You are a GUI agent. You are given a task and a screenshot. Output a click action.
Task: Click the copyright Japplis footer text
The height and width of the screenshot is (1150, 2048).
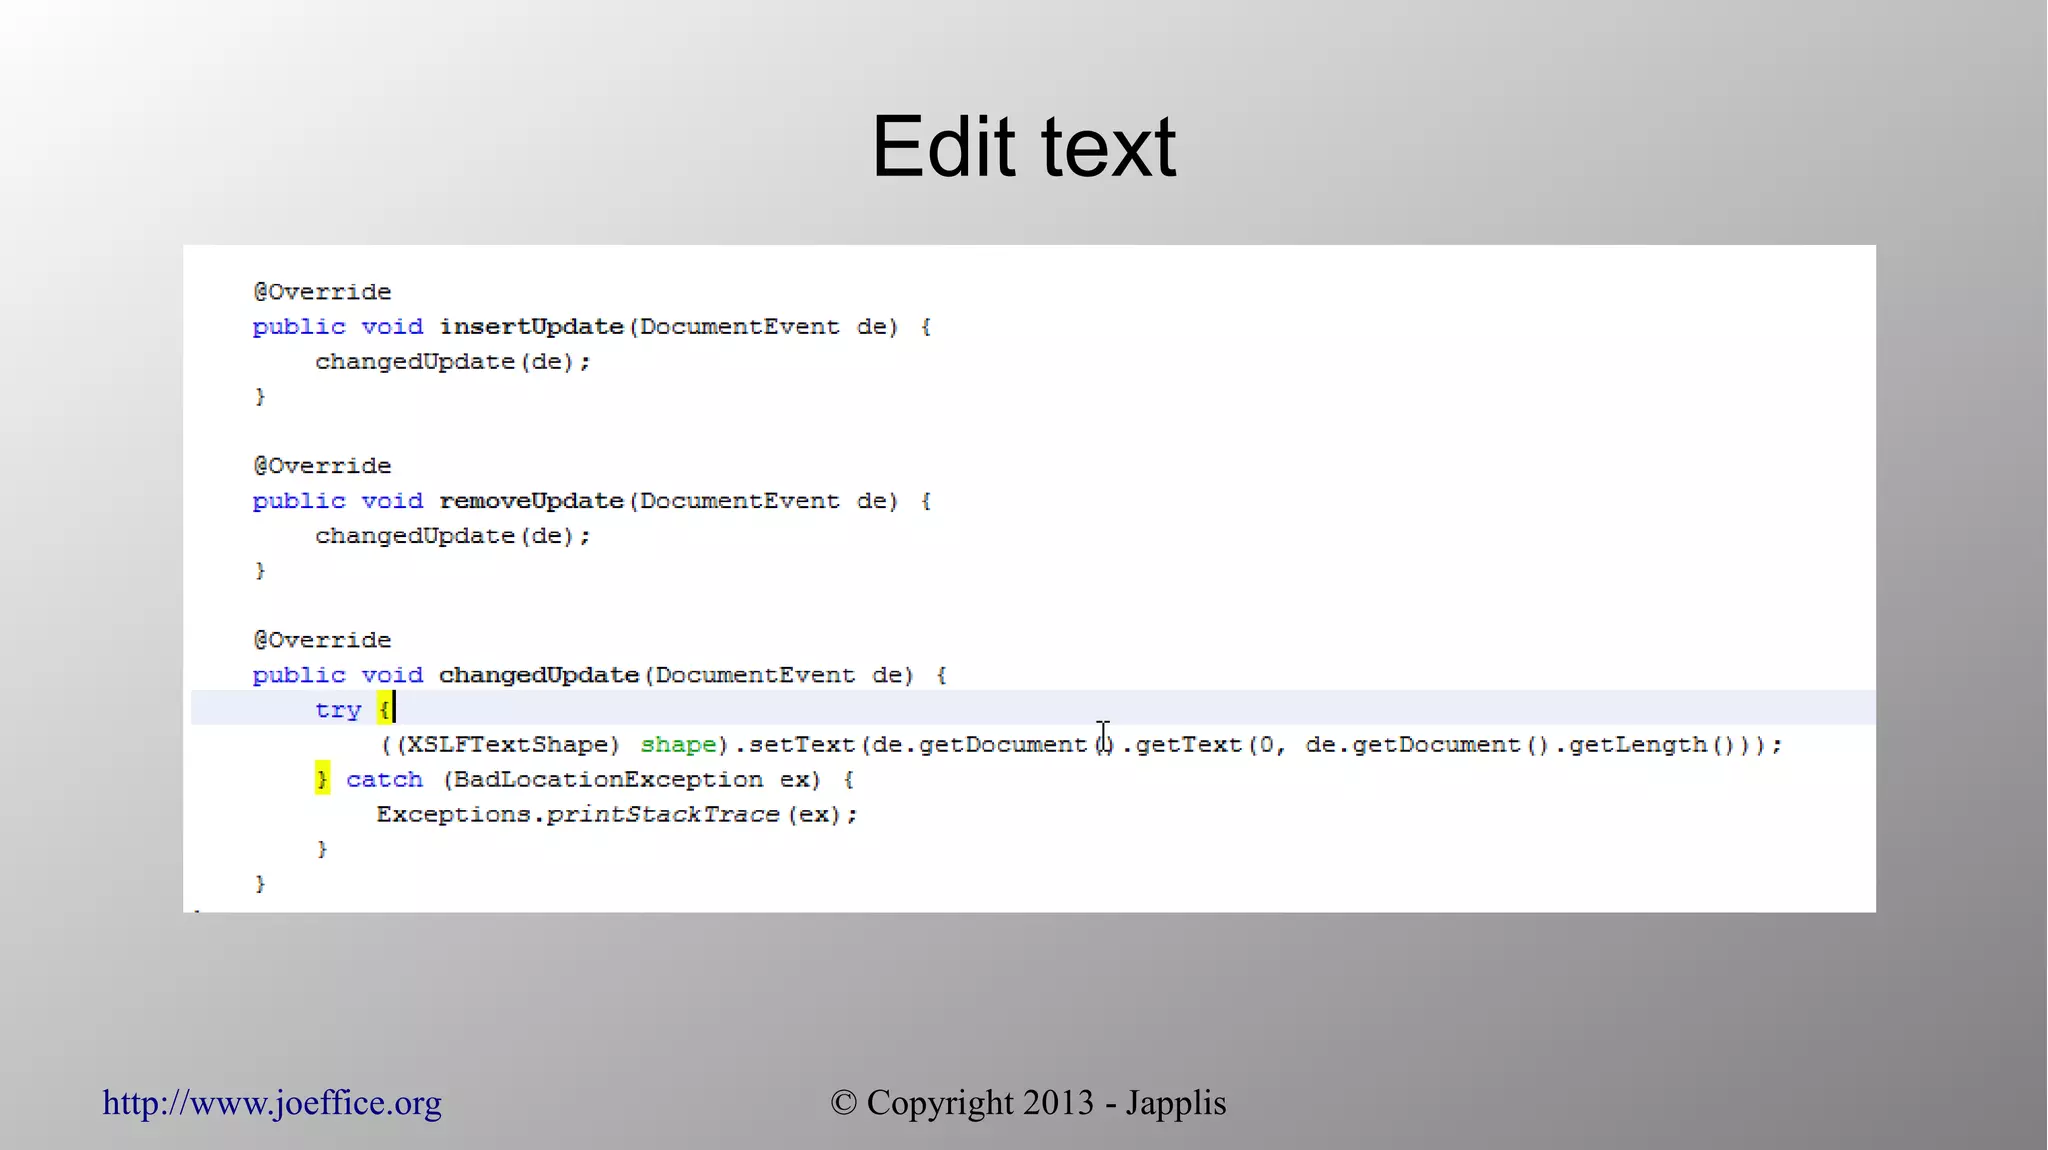(x=1028, y=1103)
